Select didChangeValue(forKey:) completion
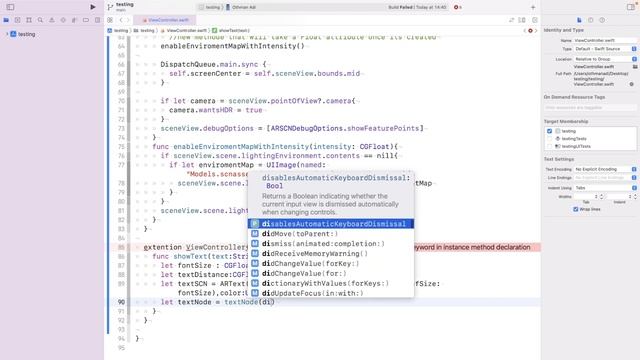640x360 pixels. 331,264
